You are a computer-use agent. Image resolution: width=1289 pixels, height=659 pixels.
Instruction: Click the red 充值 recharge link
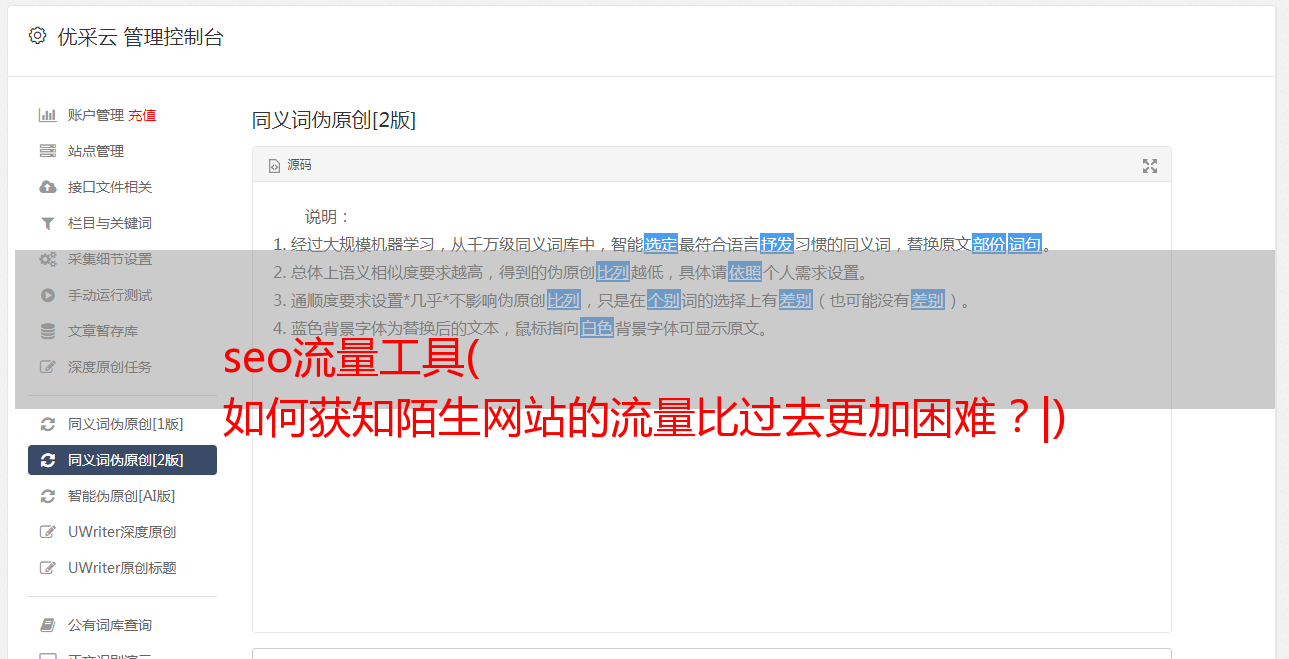pyautogui.click(x=142, y=115)
